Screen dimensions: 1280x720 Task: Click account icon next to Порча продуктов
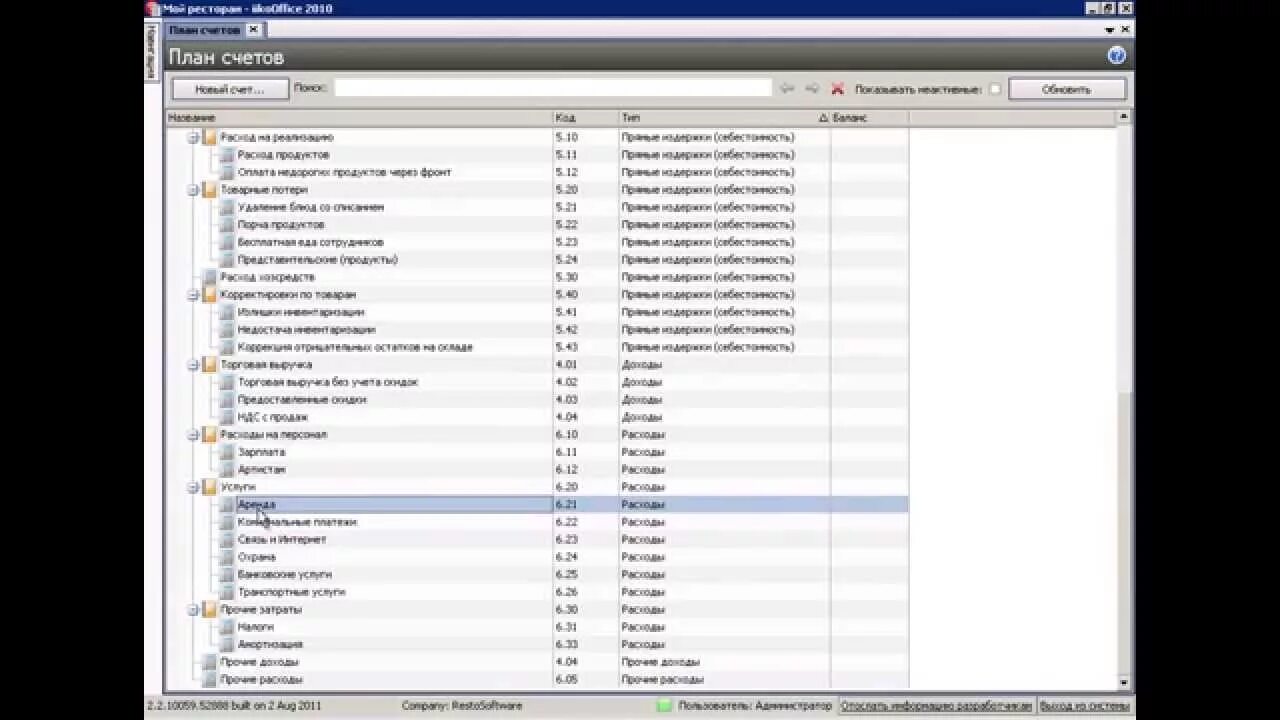tap(227, 224)
